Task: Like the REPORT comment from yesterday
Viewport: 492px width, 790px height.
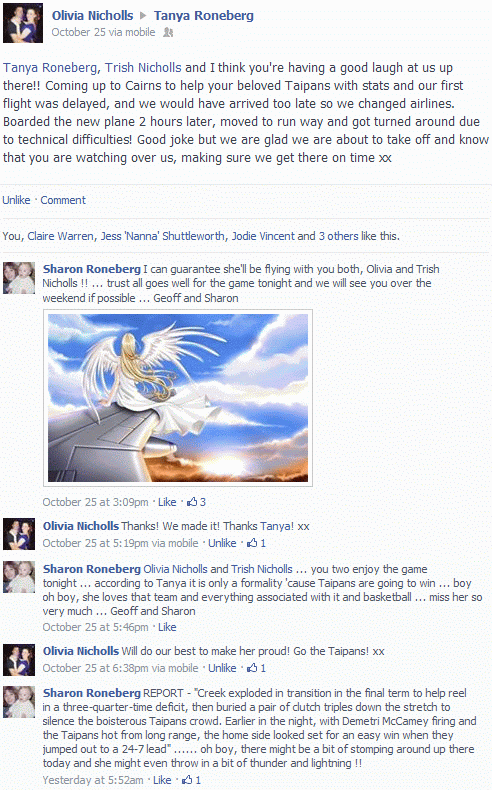Action: pyautogui.click(x=162, y=780)
